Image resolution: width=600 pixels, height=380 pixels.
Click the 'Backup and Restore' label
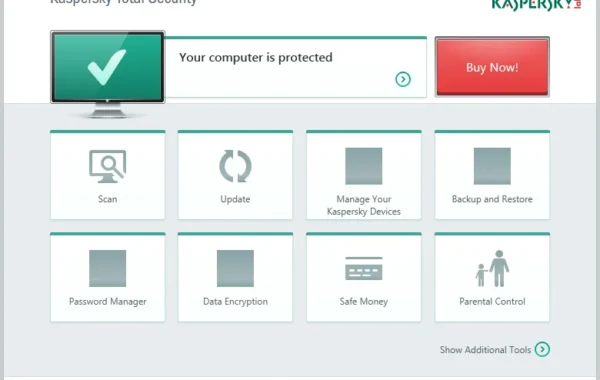click(492, 199)
